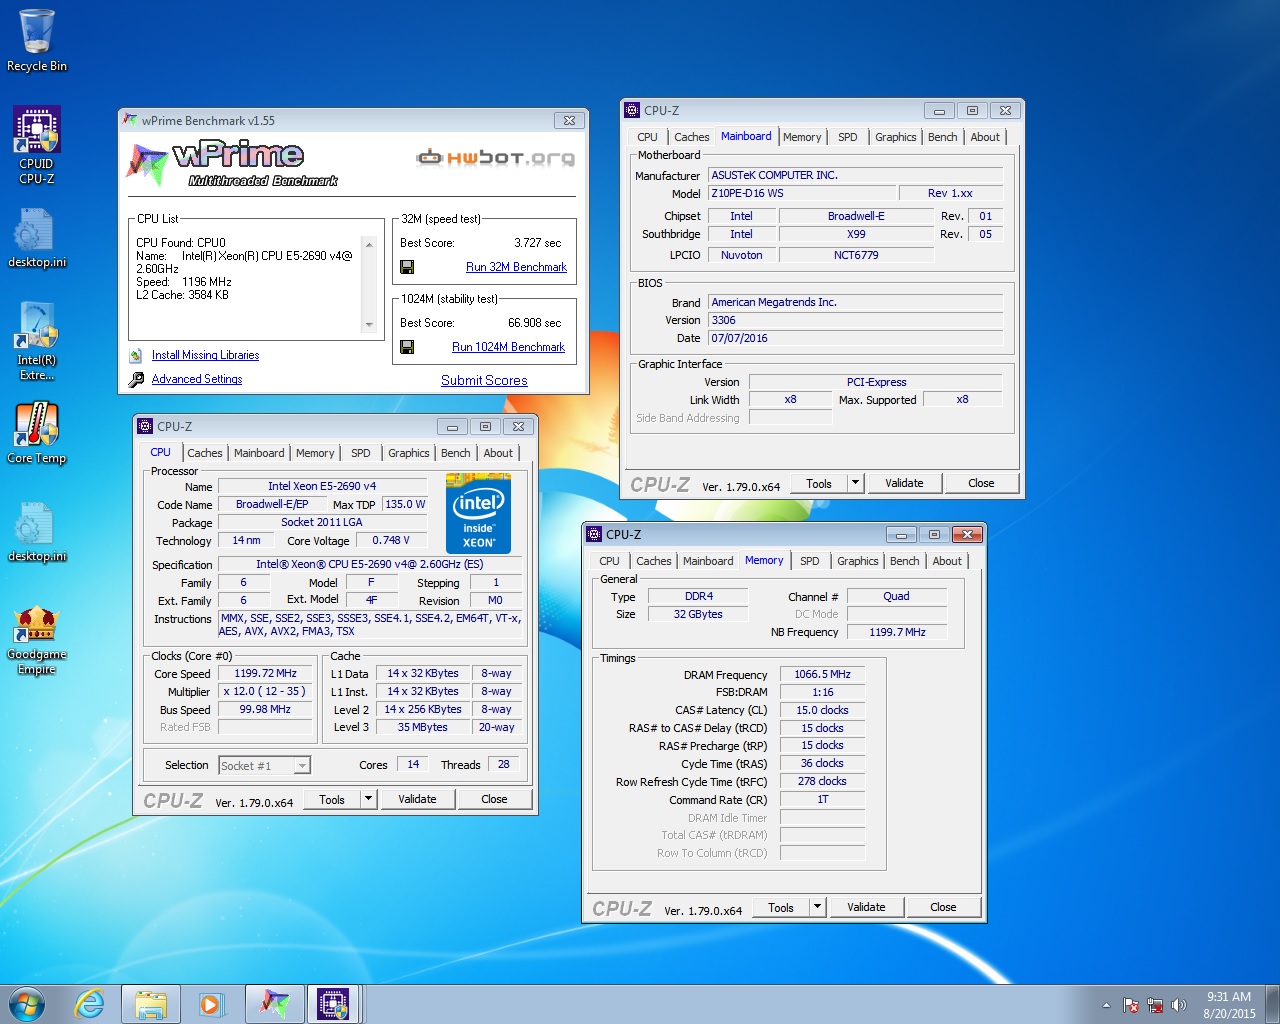The image size is (1280, 1024).
Task: Switch to Caches tab in CPU window
Action: [205, 453]
